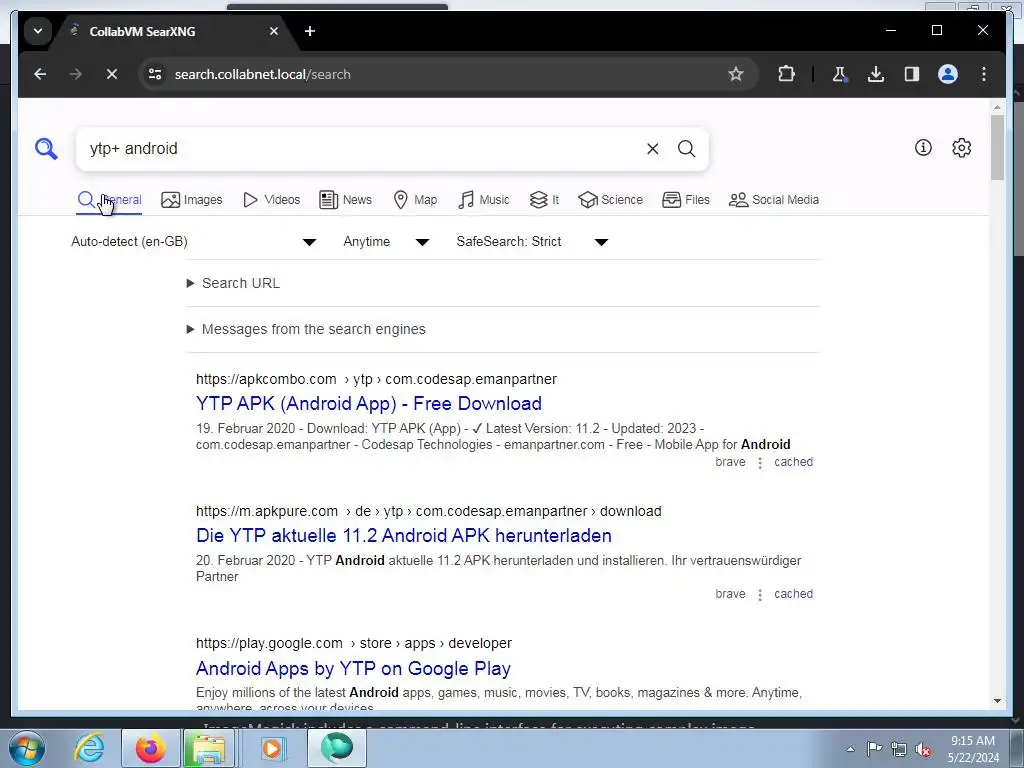Screen dimensions: 1024x768
Task: Open Windows Media Player taskbar icon
Action: point(272,748)
